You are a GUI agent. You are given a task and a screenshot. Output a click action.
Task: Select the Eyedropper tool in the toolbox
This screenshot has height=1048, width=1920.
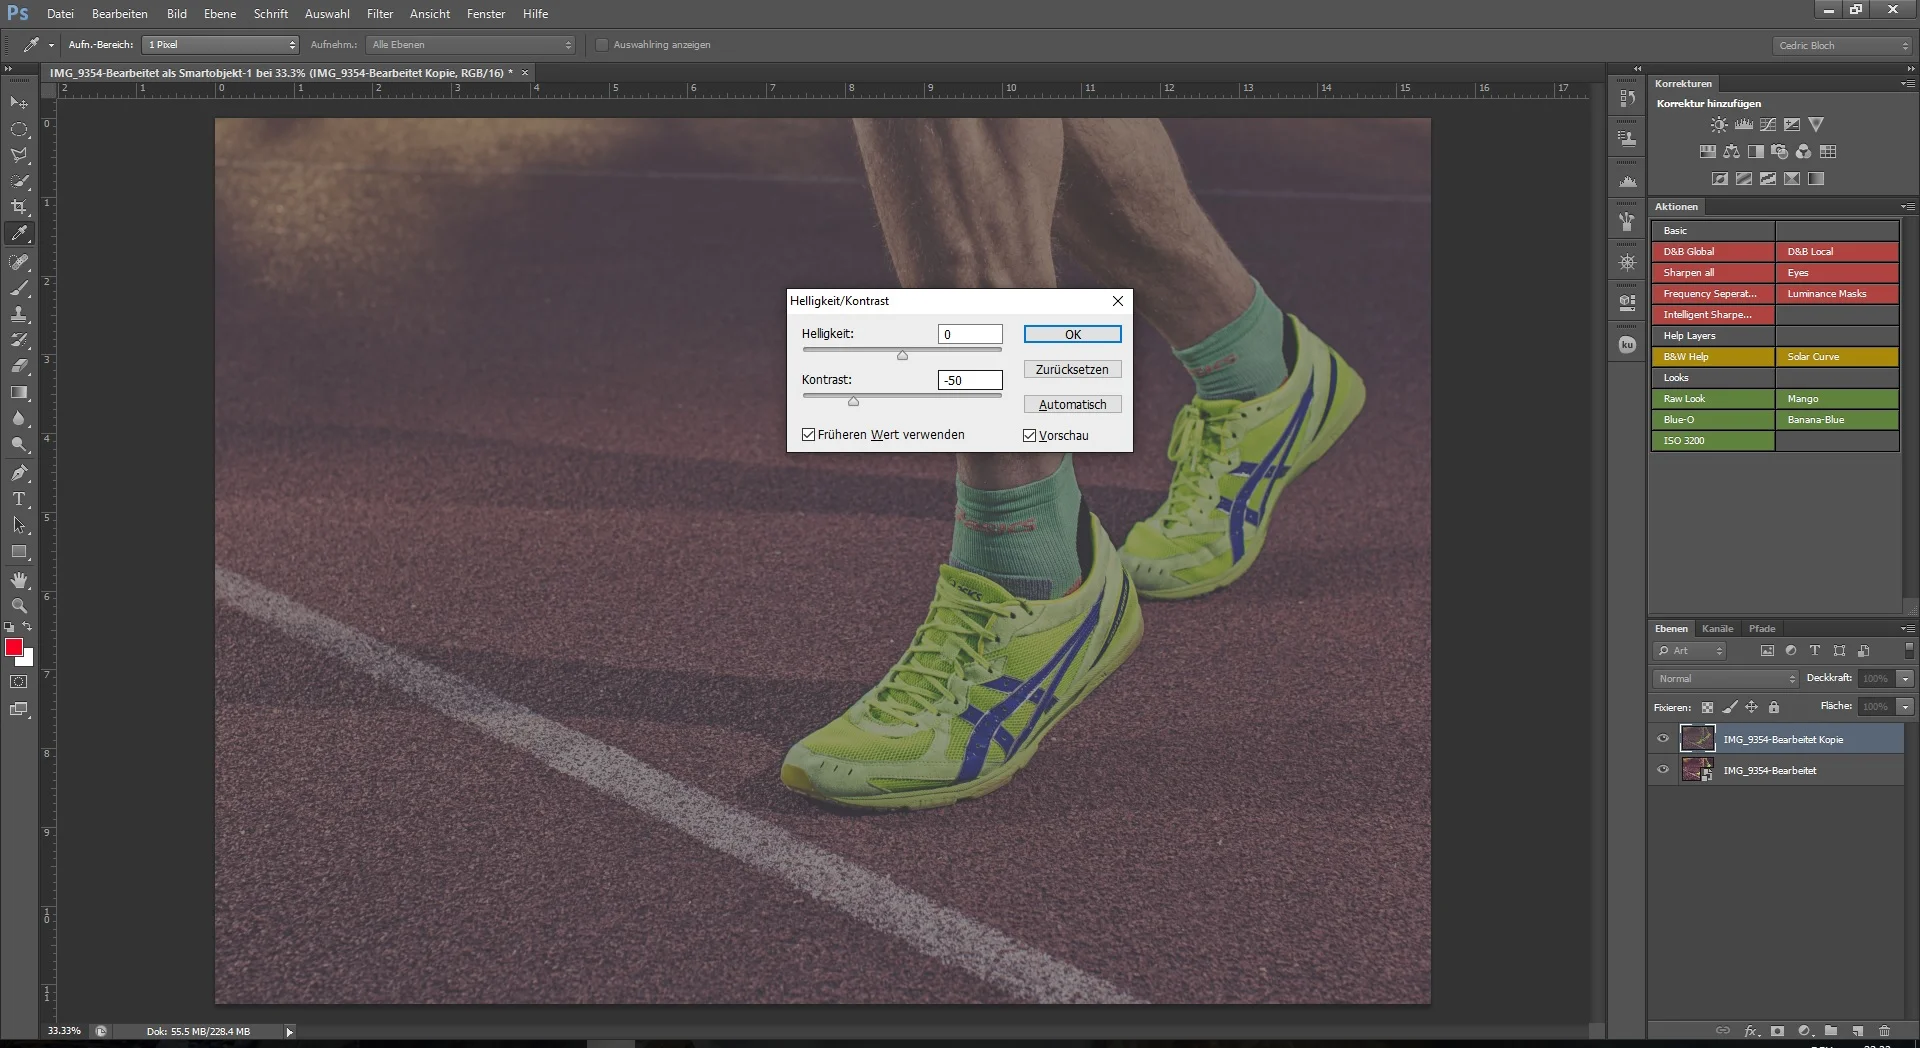(x=19, y=234)
